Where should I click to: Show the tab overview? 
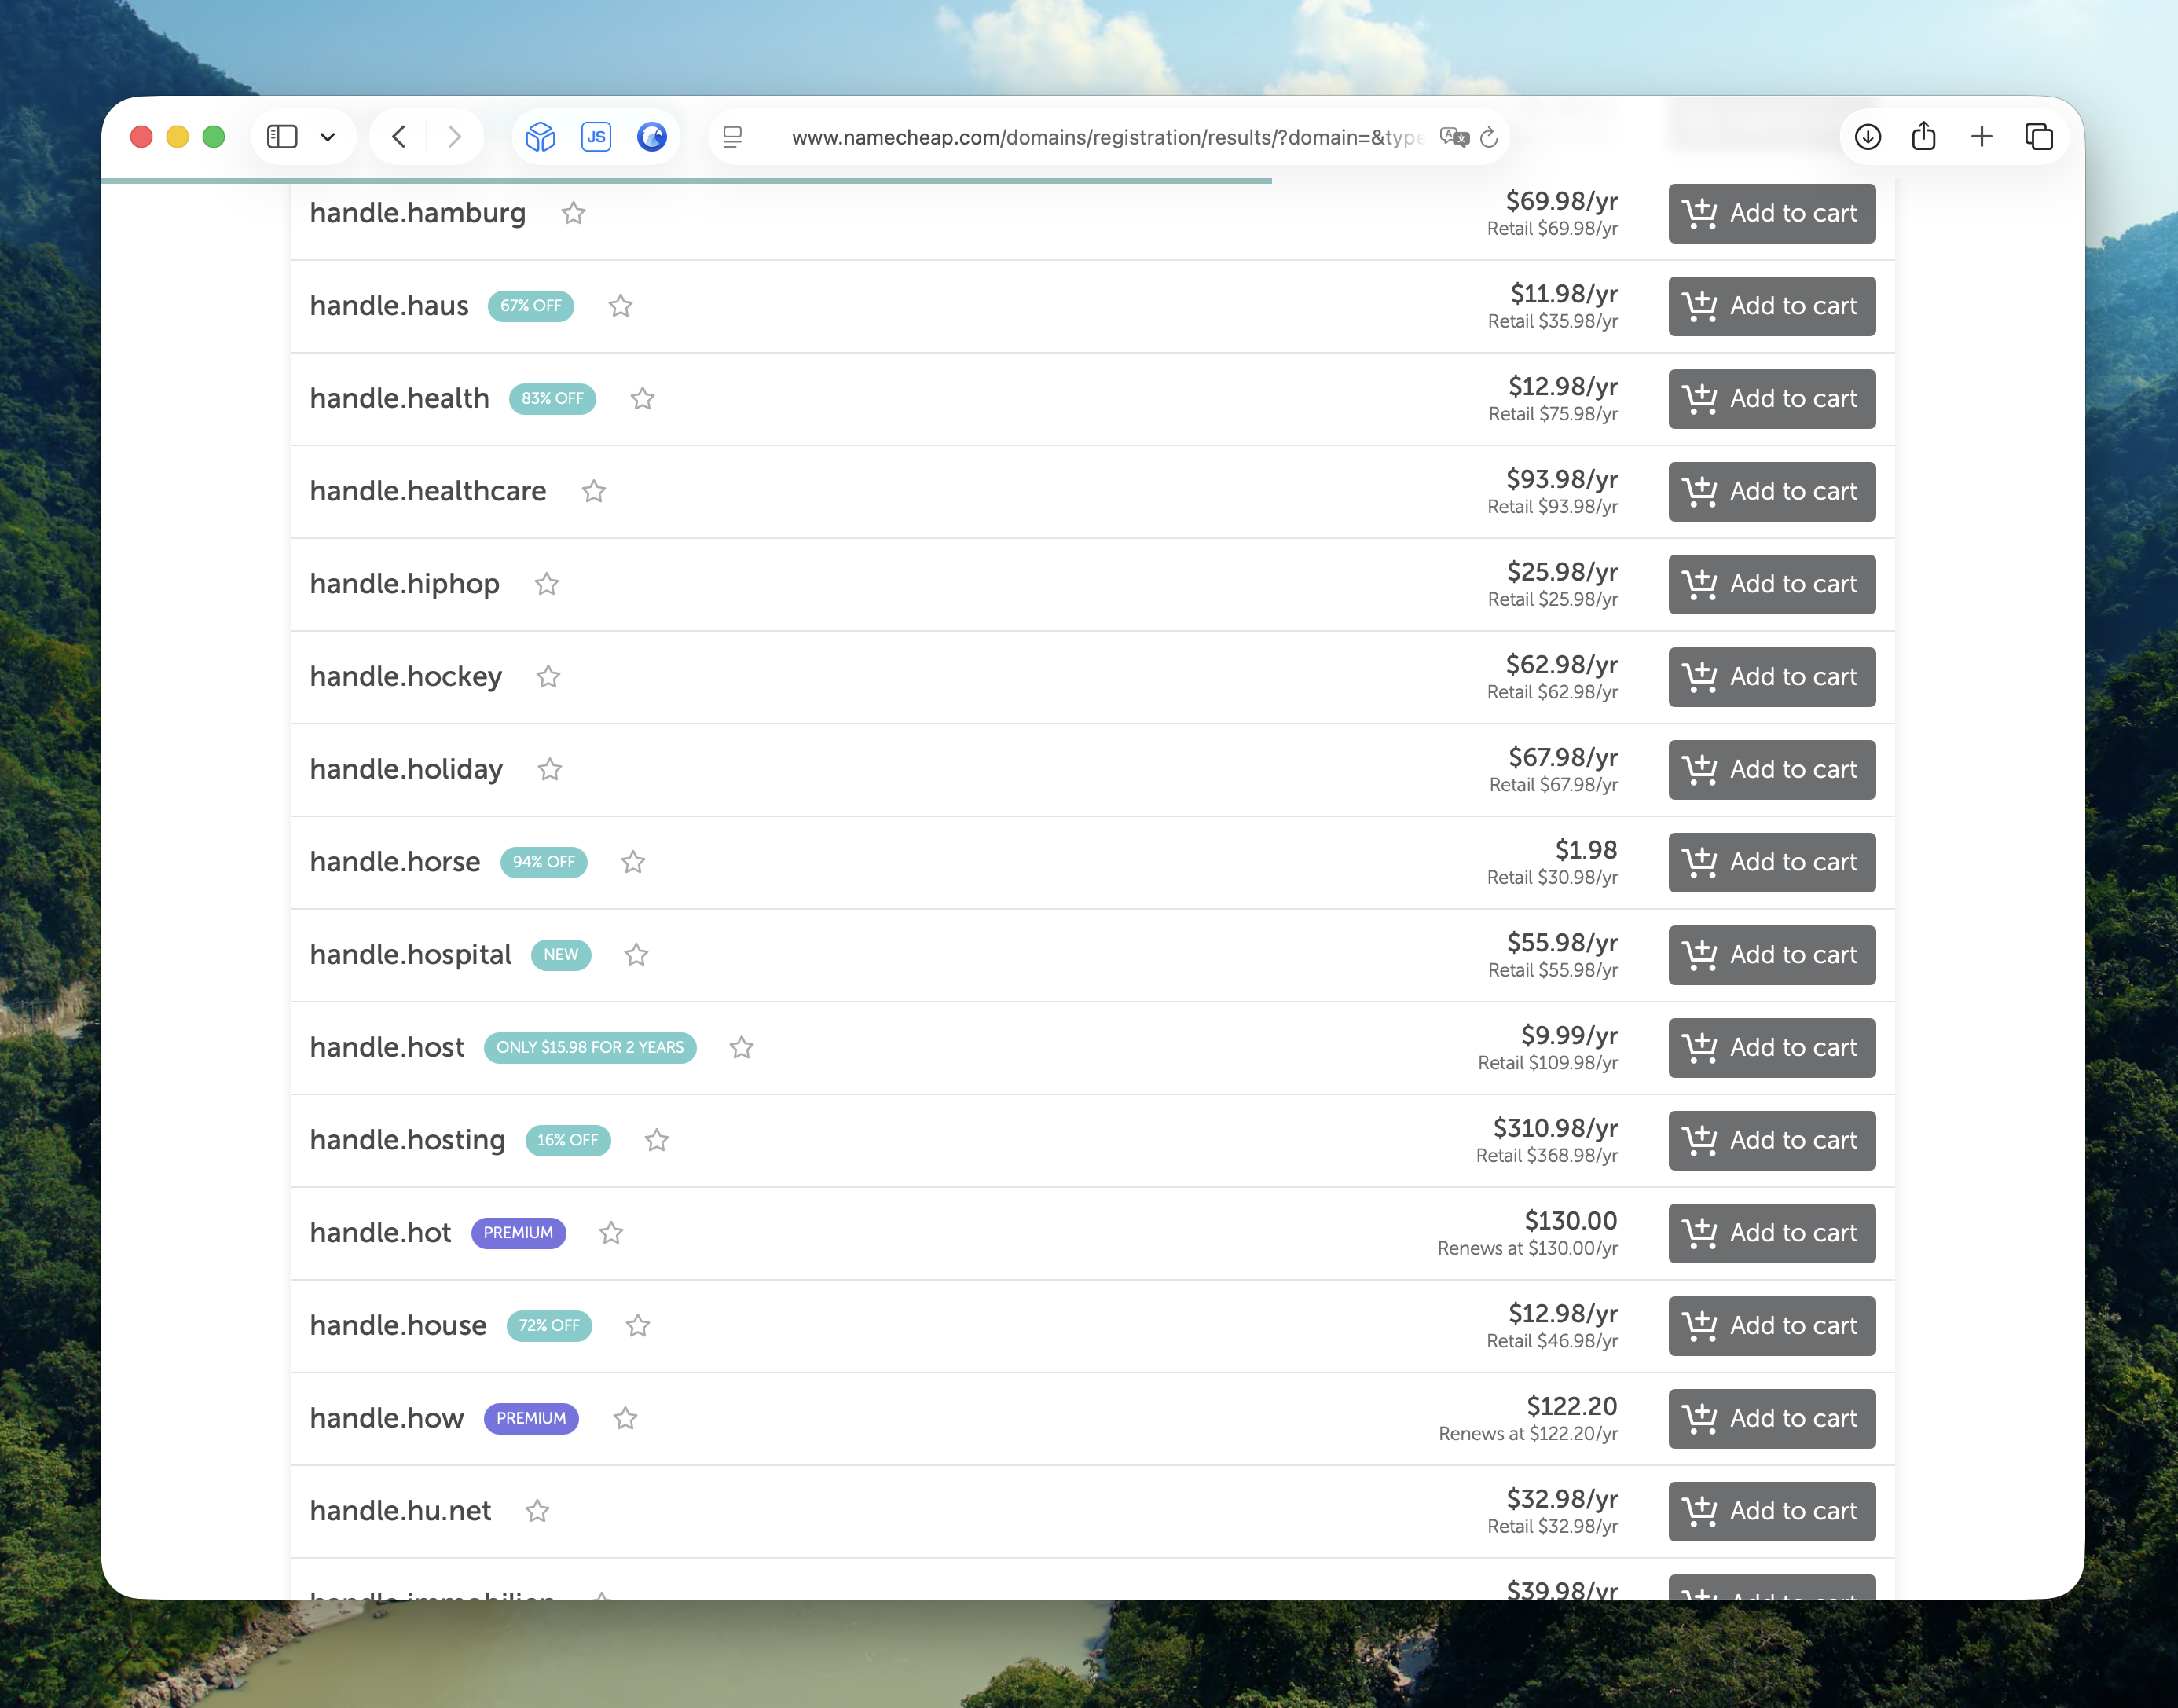pyautogui.click(x=2038, y=137)
